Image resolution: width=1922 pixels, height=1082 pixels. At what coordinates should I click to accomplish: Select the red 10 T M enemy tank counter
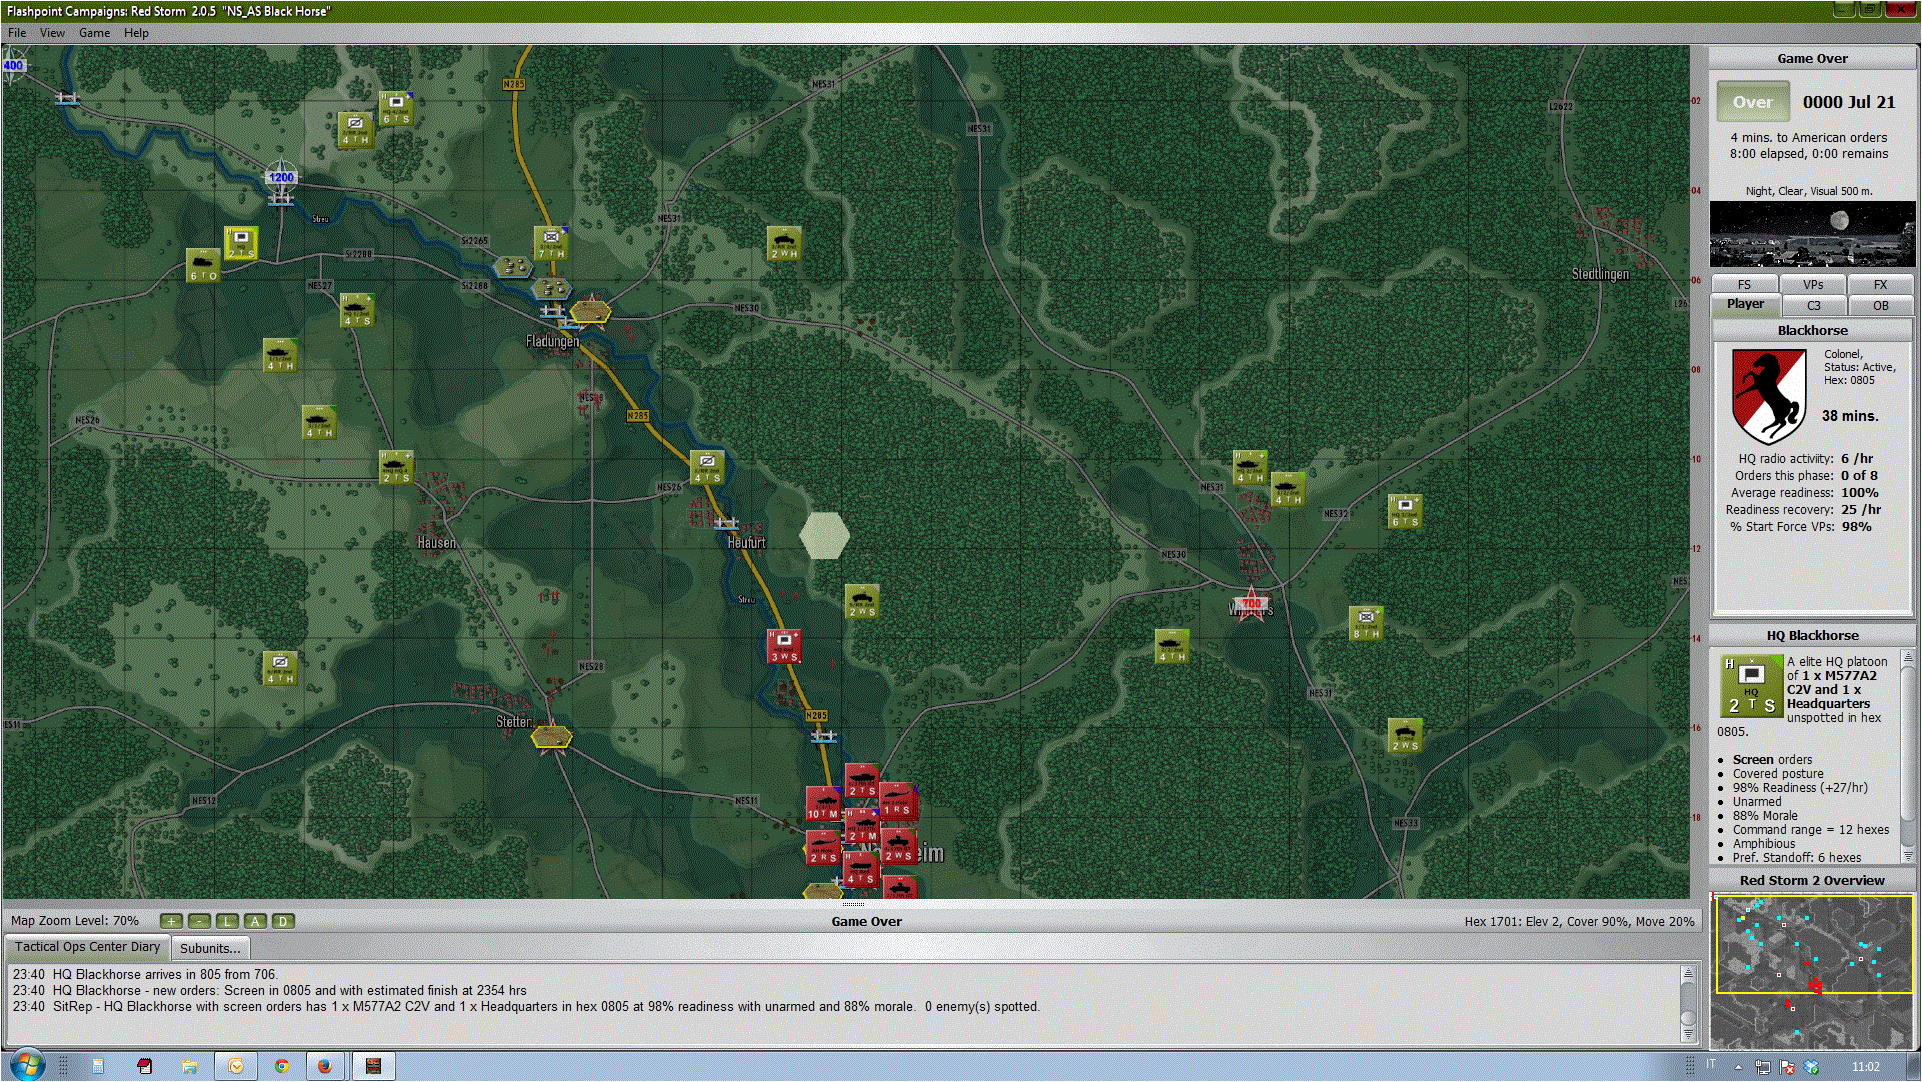click(823, 803)
